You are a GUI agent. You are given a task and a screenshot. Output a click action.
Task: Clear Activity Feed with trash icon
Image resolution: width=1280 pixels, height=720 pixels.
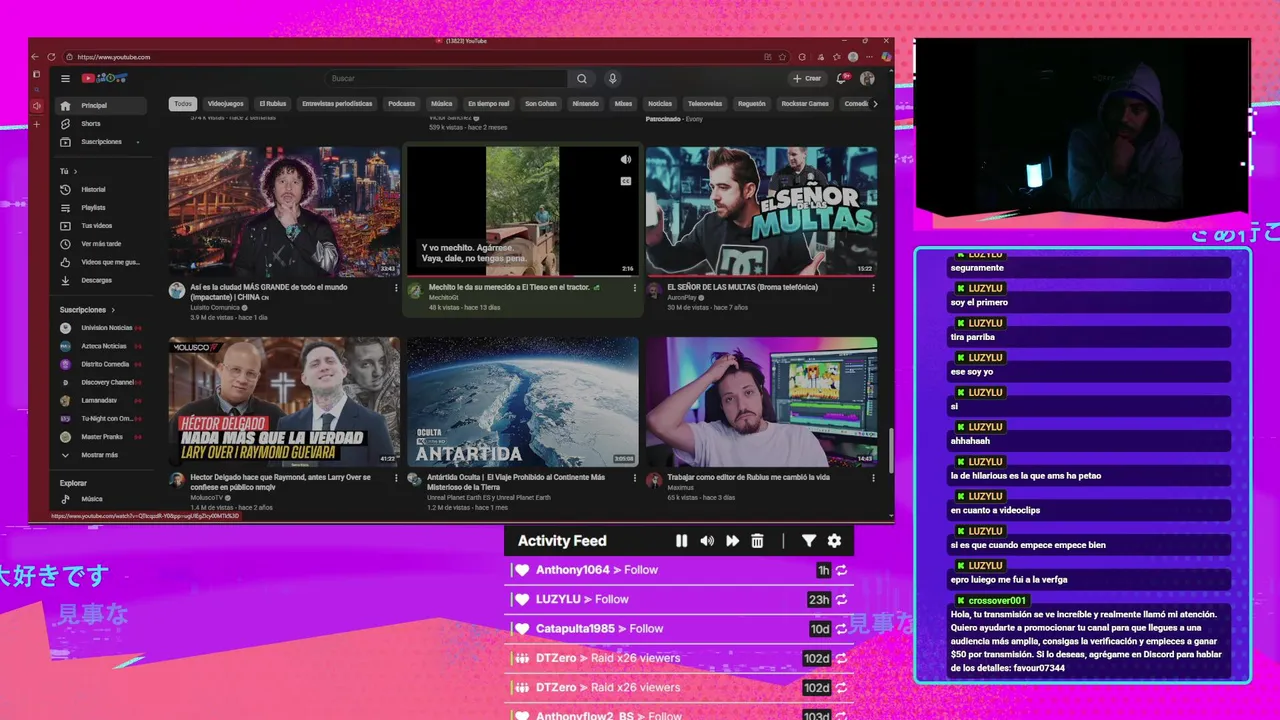pos(757,541)
